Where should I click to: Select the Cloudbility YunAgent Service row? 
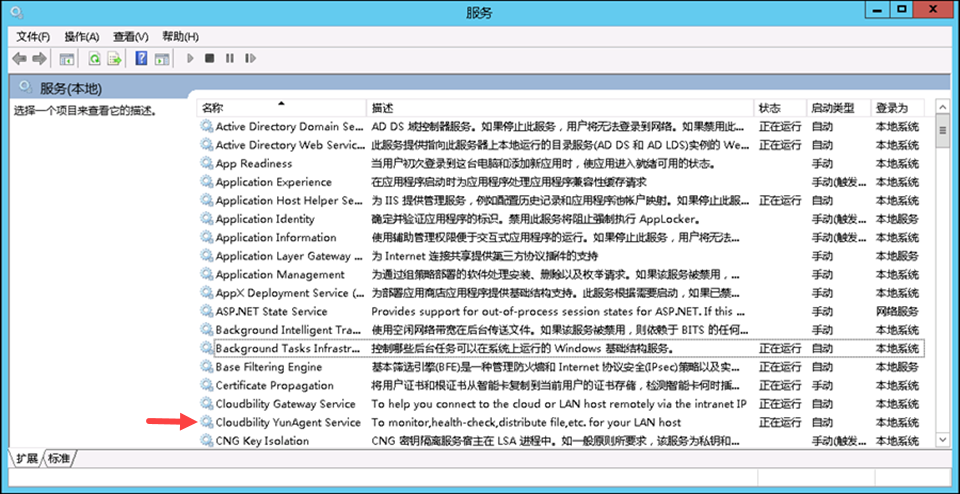point(288,423)
